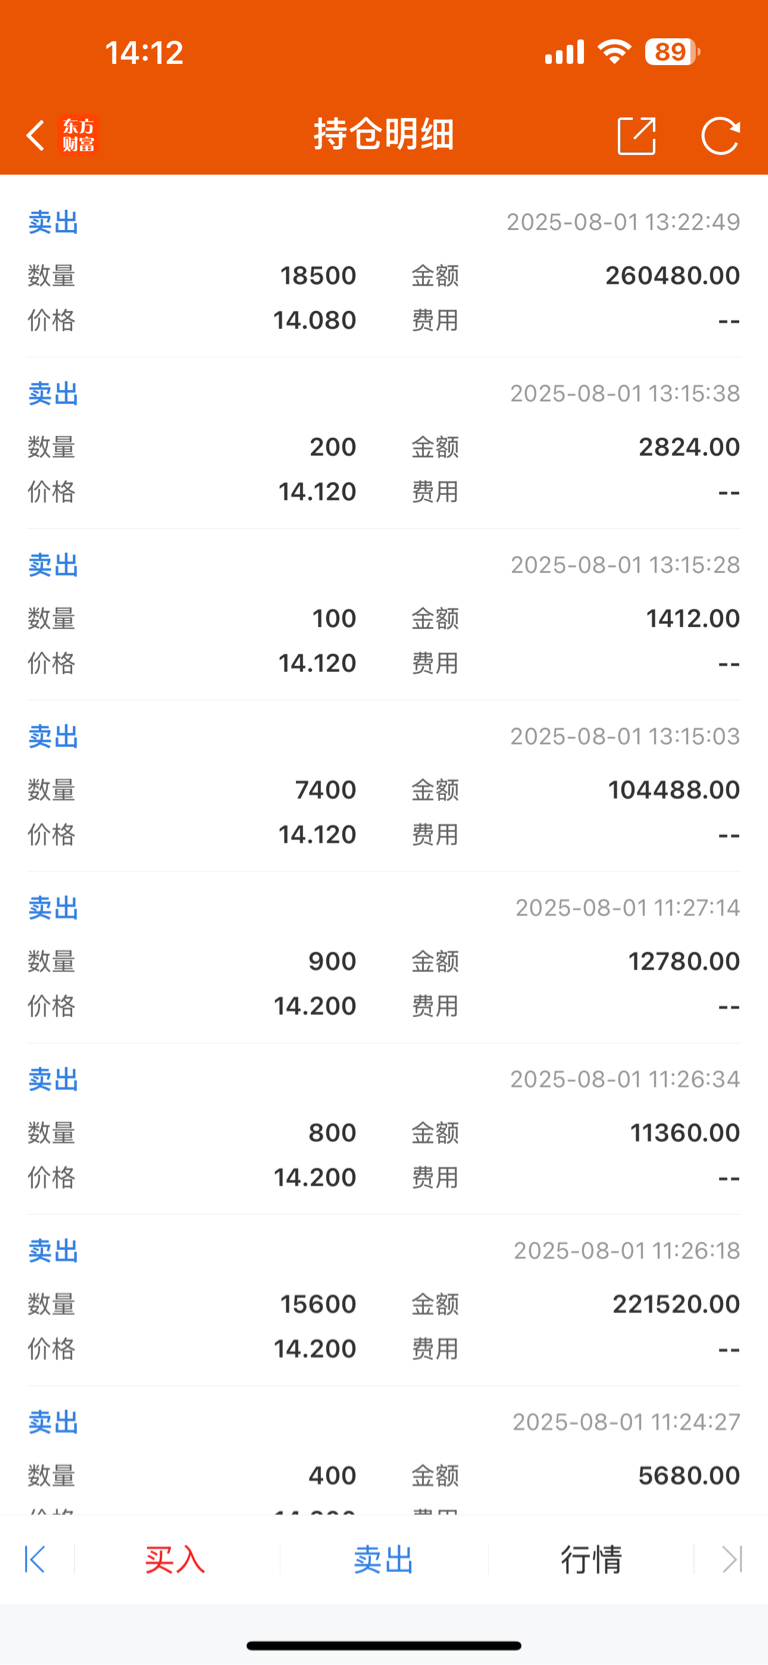Open the sell record with amount 2824.00

pos(384,443)
